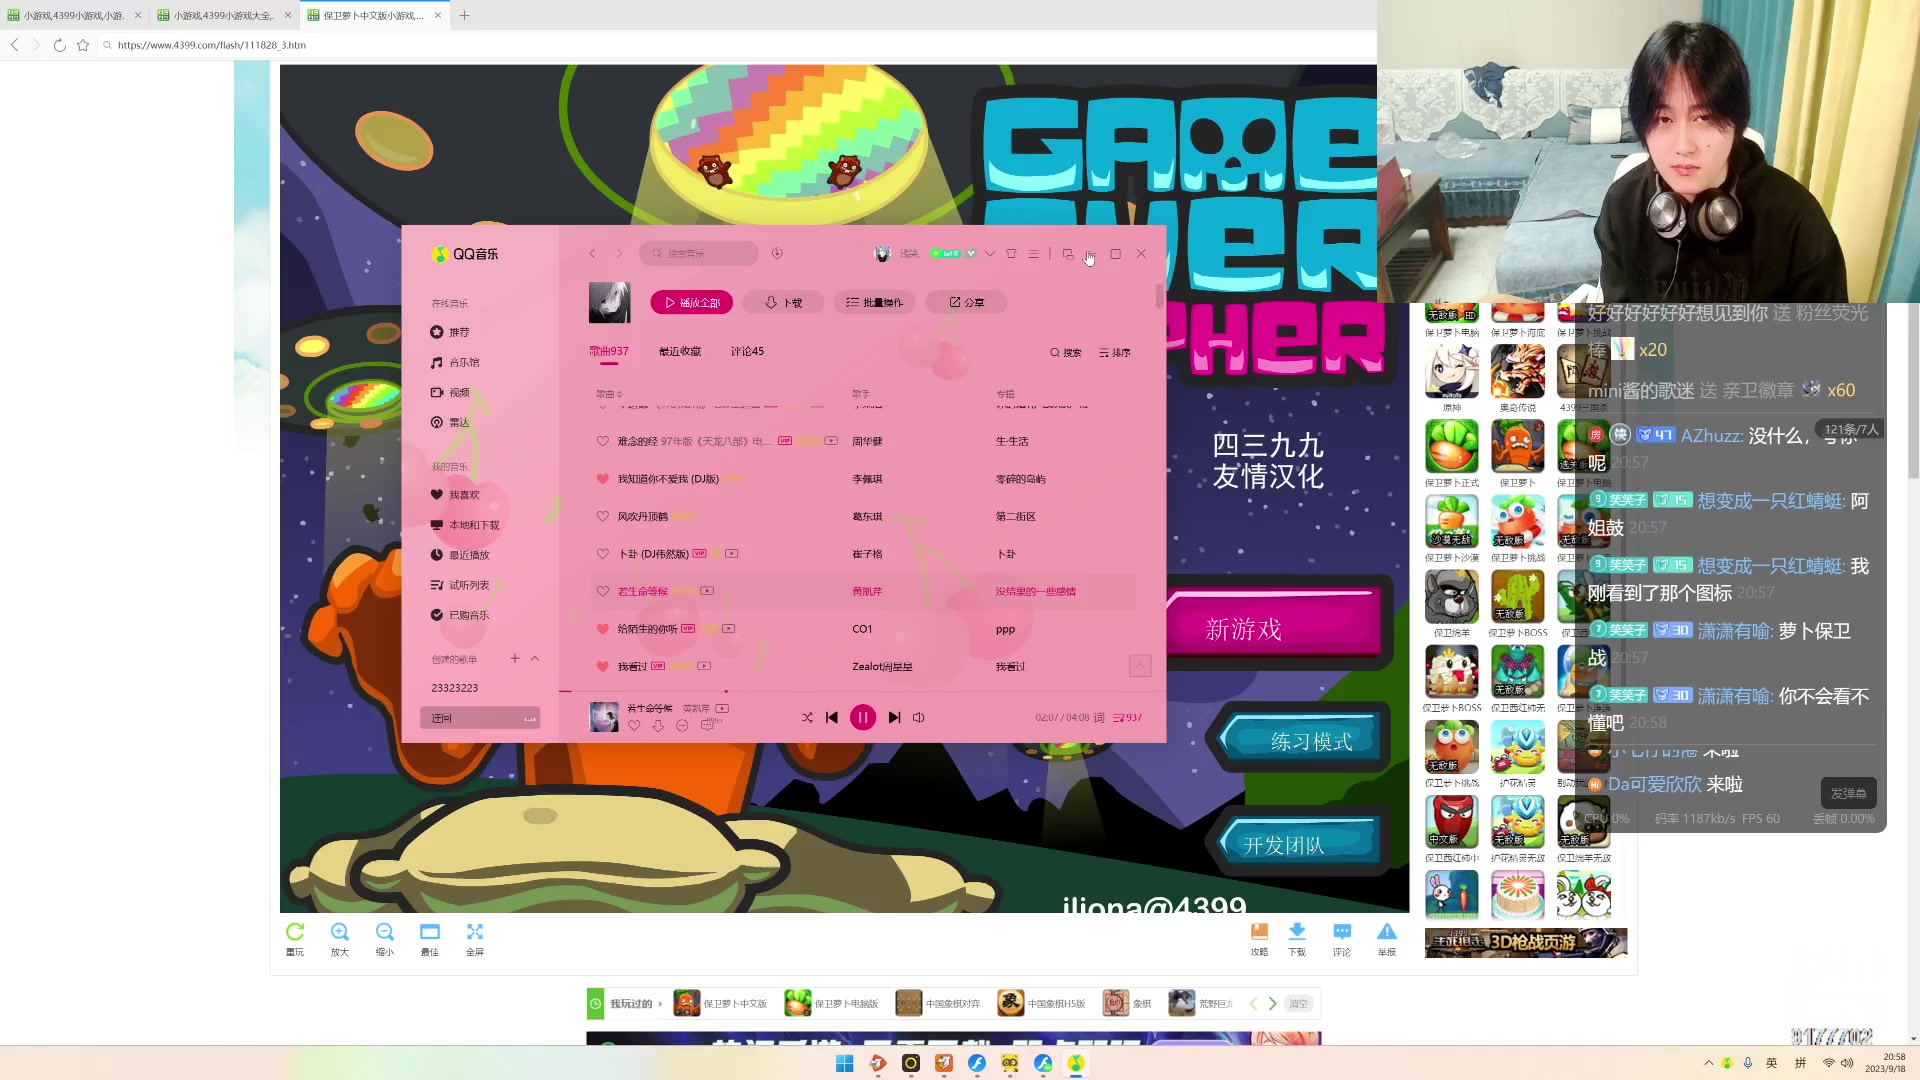Show next recently played games arrow
Screen dimensions: 1920x1080
click(1273, 1003)
